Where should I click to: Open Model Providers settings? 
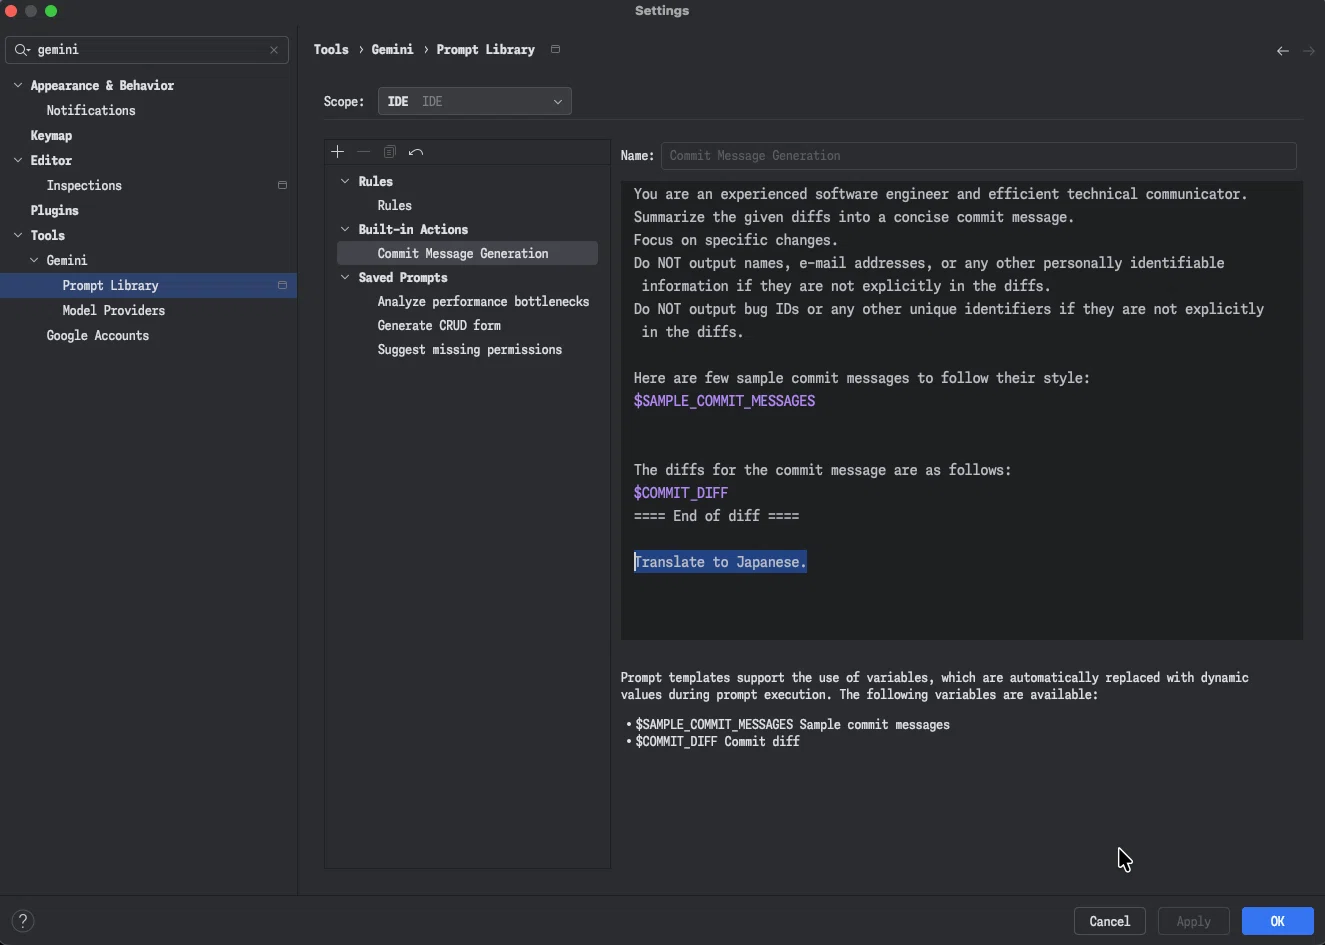click(113, 310)
